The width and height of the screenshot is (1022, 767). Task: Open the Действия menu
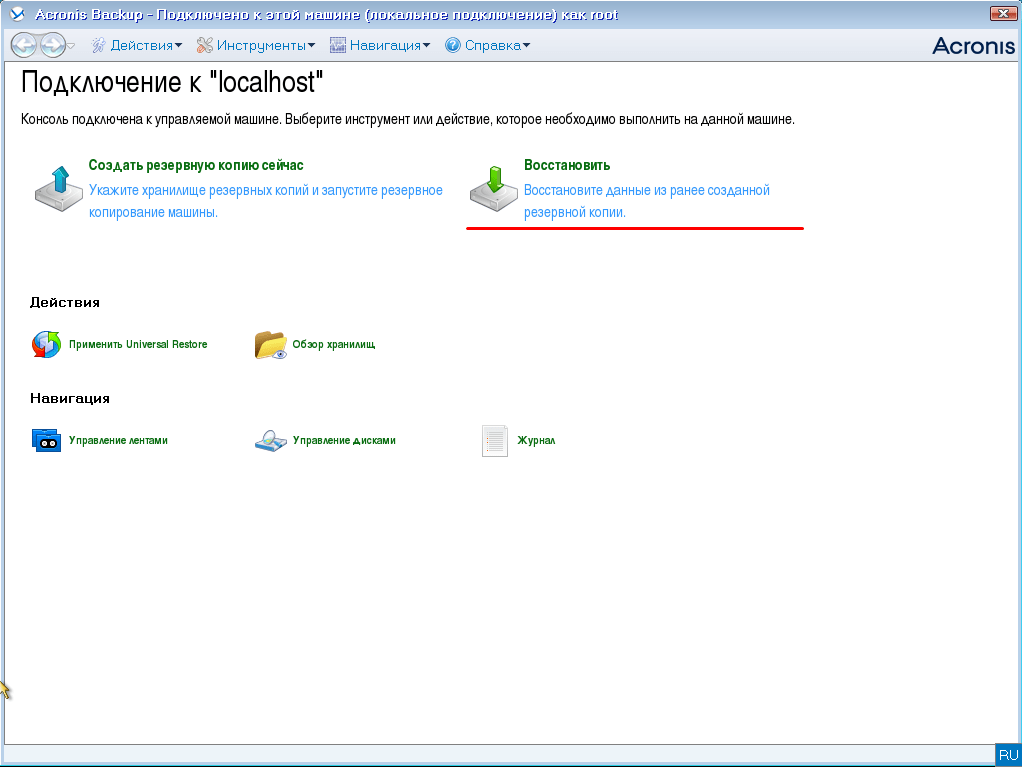click(137, 45)
